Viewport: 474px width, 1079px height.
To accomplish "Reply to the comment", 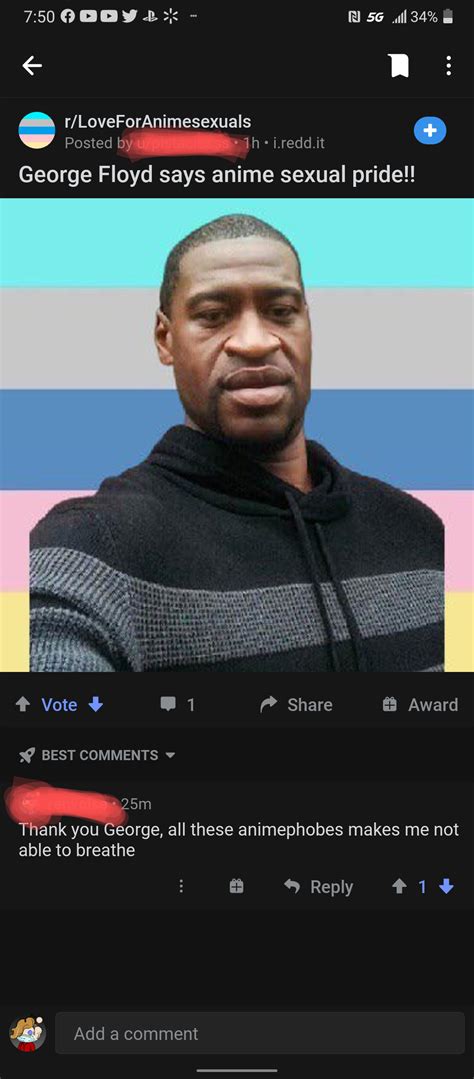I will (x=319, y=887).
